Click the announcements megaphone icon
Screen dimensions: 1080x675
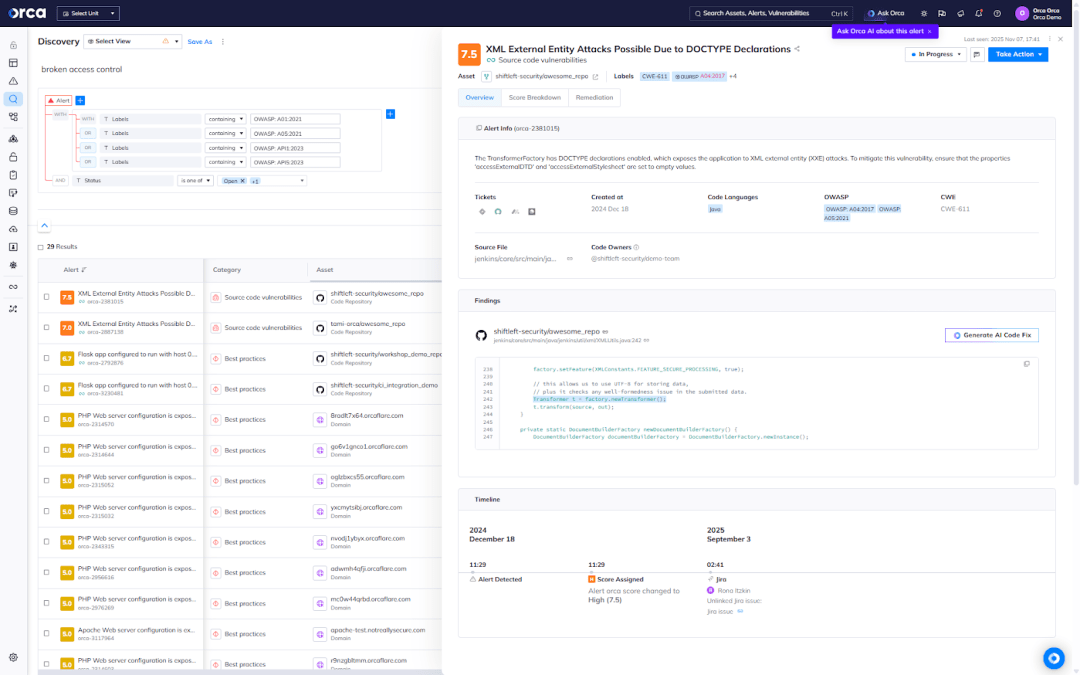[x=960, y=13]
